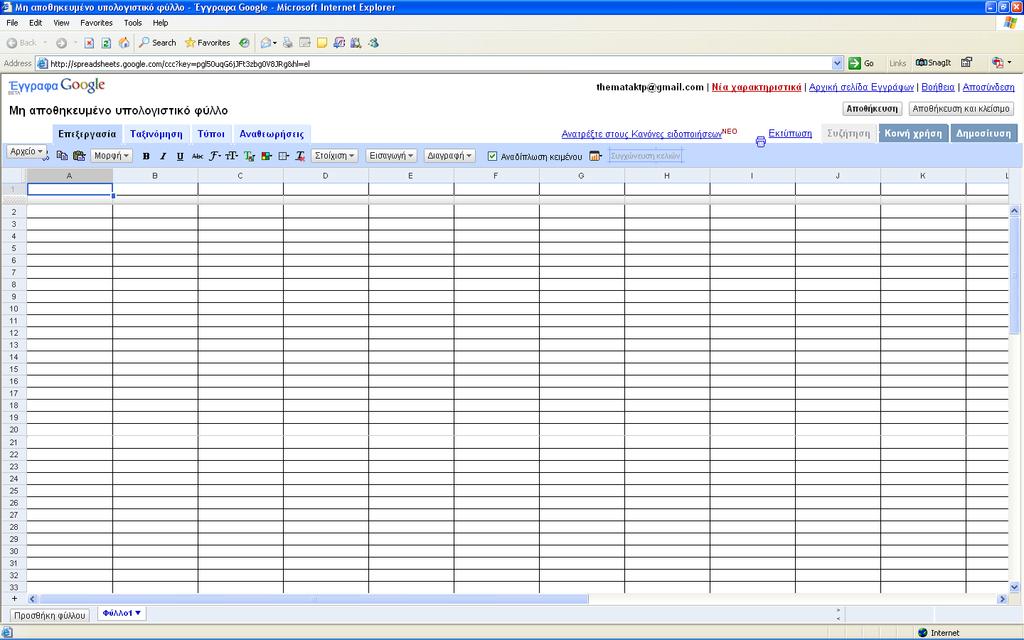Click the Αποσύνδεση link
The width and height of the screenshot is (1024, 640).
988,87
